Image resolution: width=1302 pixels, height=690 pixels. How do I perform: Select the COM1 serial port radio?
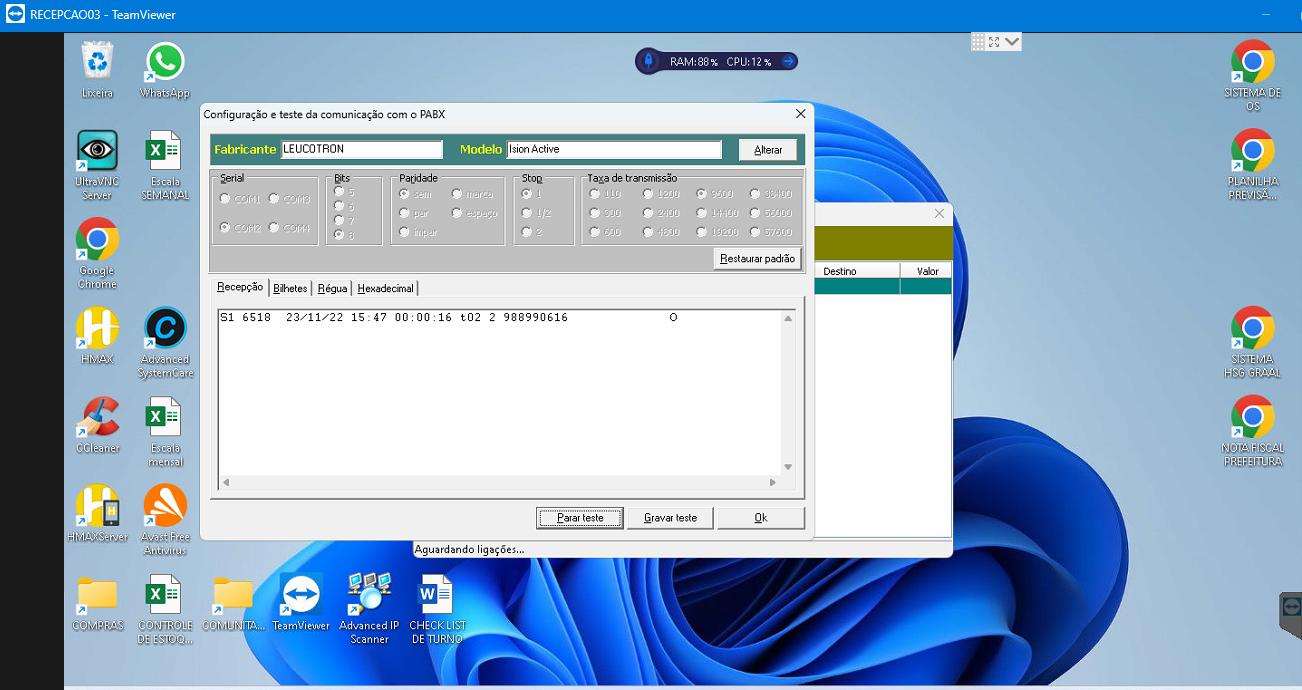(x=225, y=199)
